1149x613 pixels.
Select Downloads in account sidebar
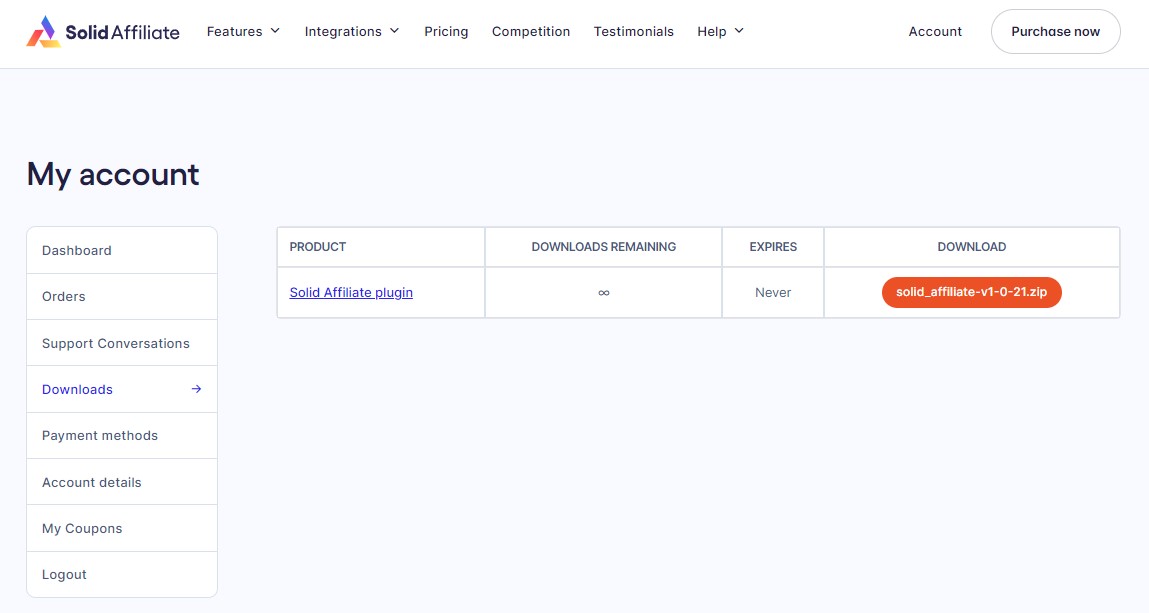[x=122, y=389]
